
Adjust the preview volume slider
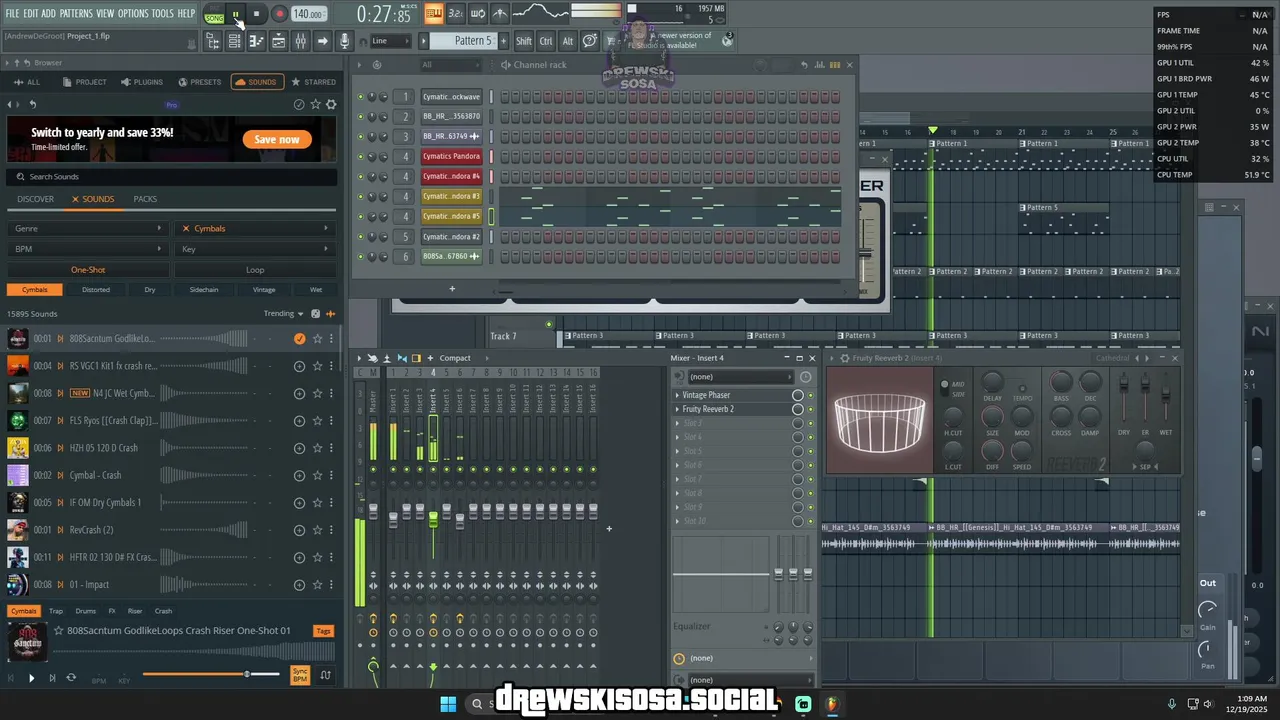(x=211, y=674)
